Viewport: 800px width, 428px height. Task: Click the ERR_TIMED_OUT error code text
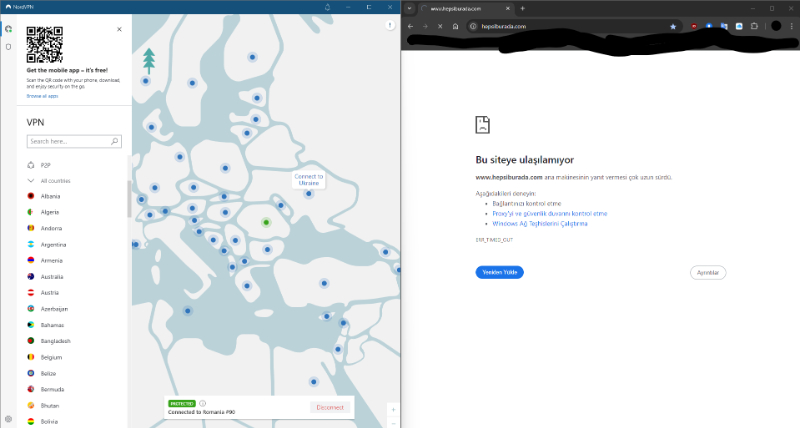pyautogui.click(x=494, y=240)
